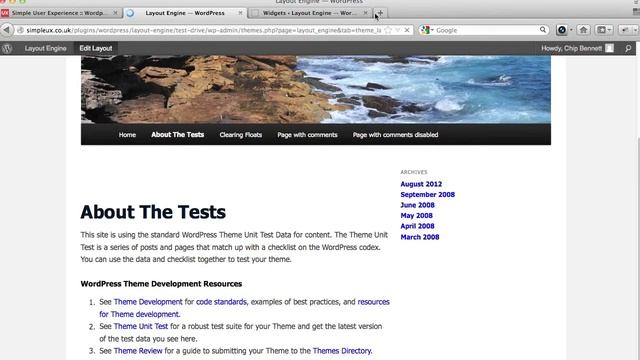Open Page with comments disabled link
The image size is (640, 360).
pyautogui.click(x=396, y=135)
